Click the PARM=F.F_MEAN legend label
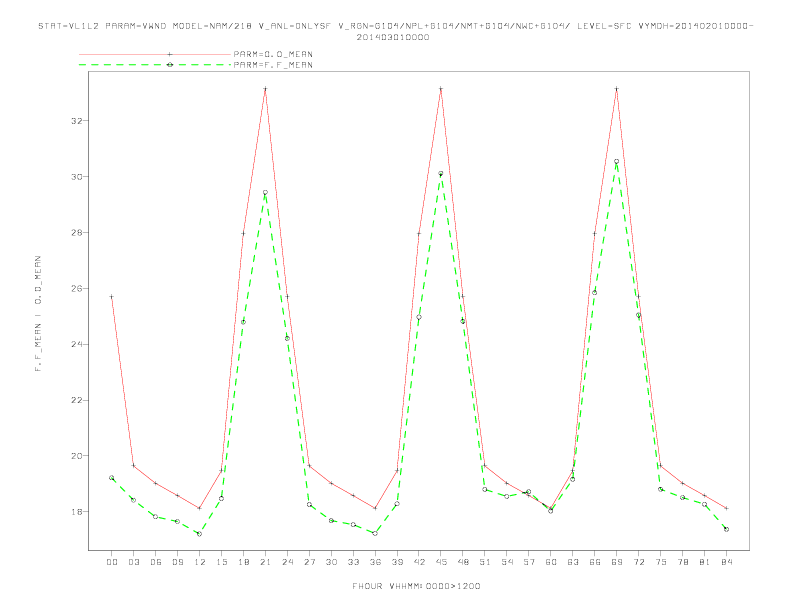The image size is (792, 612). pos(273,65)
